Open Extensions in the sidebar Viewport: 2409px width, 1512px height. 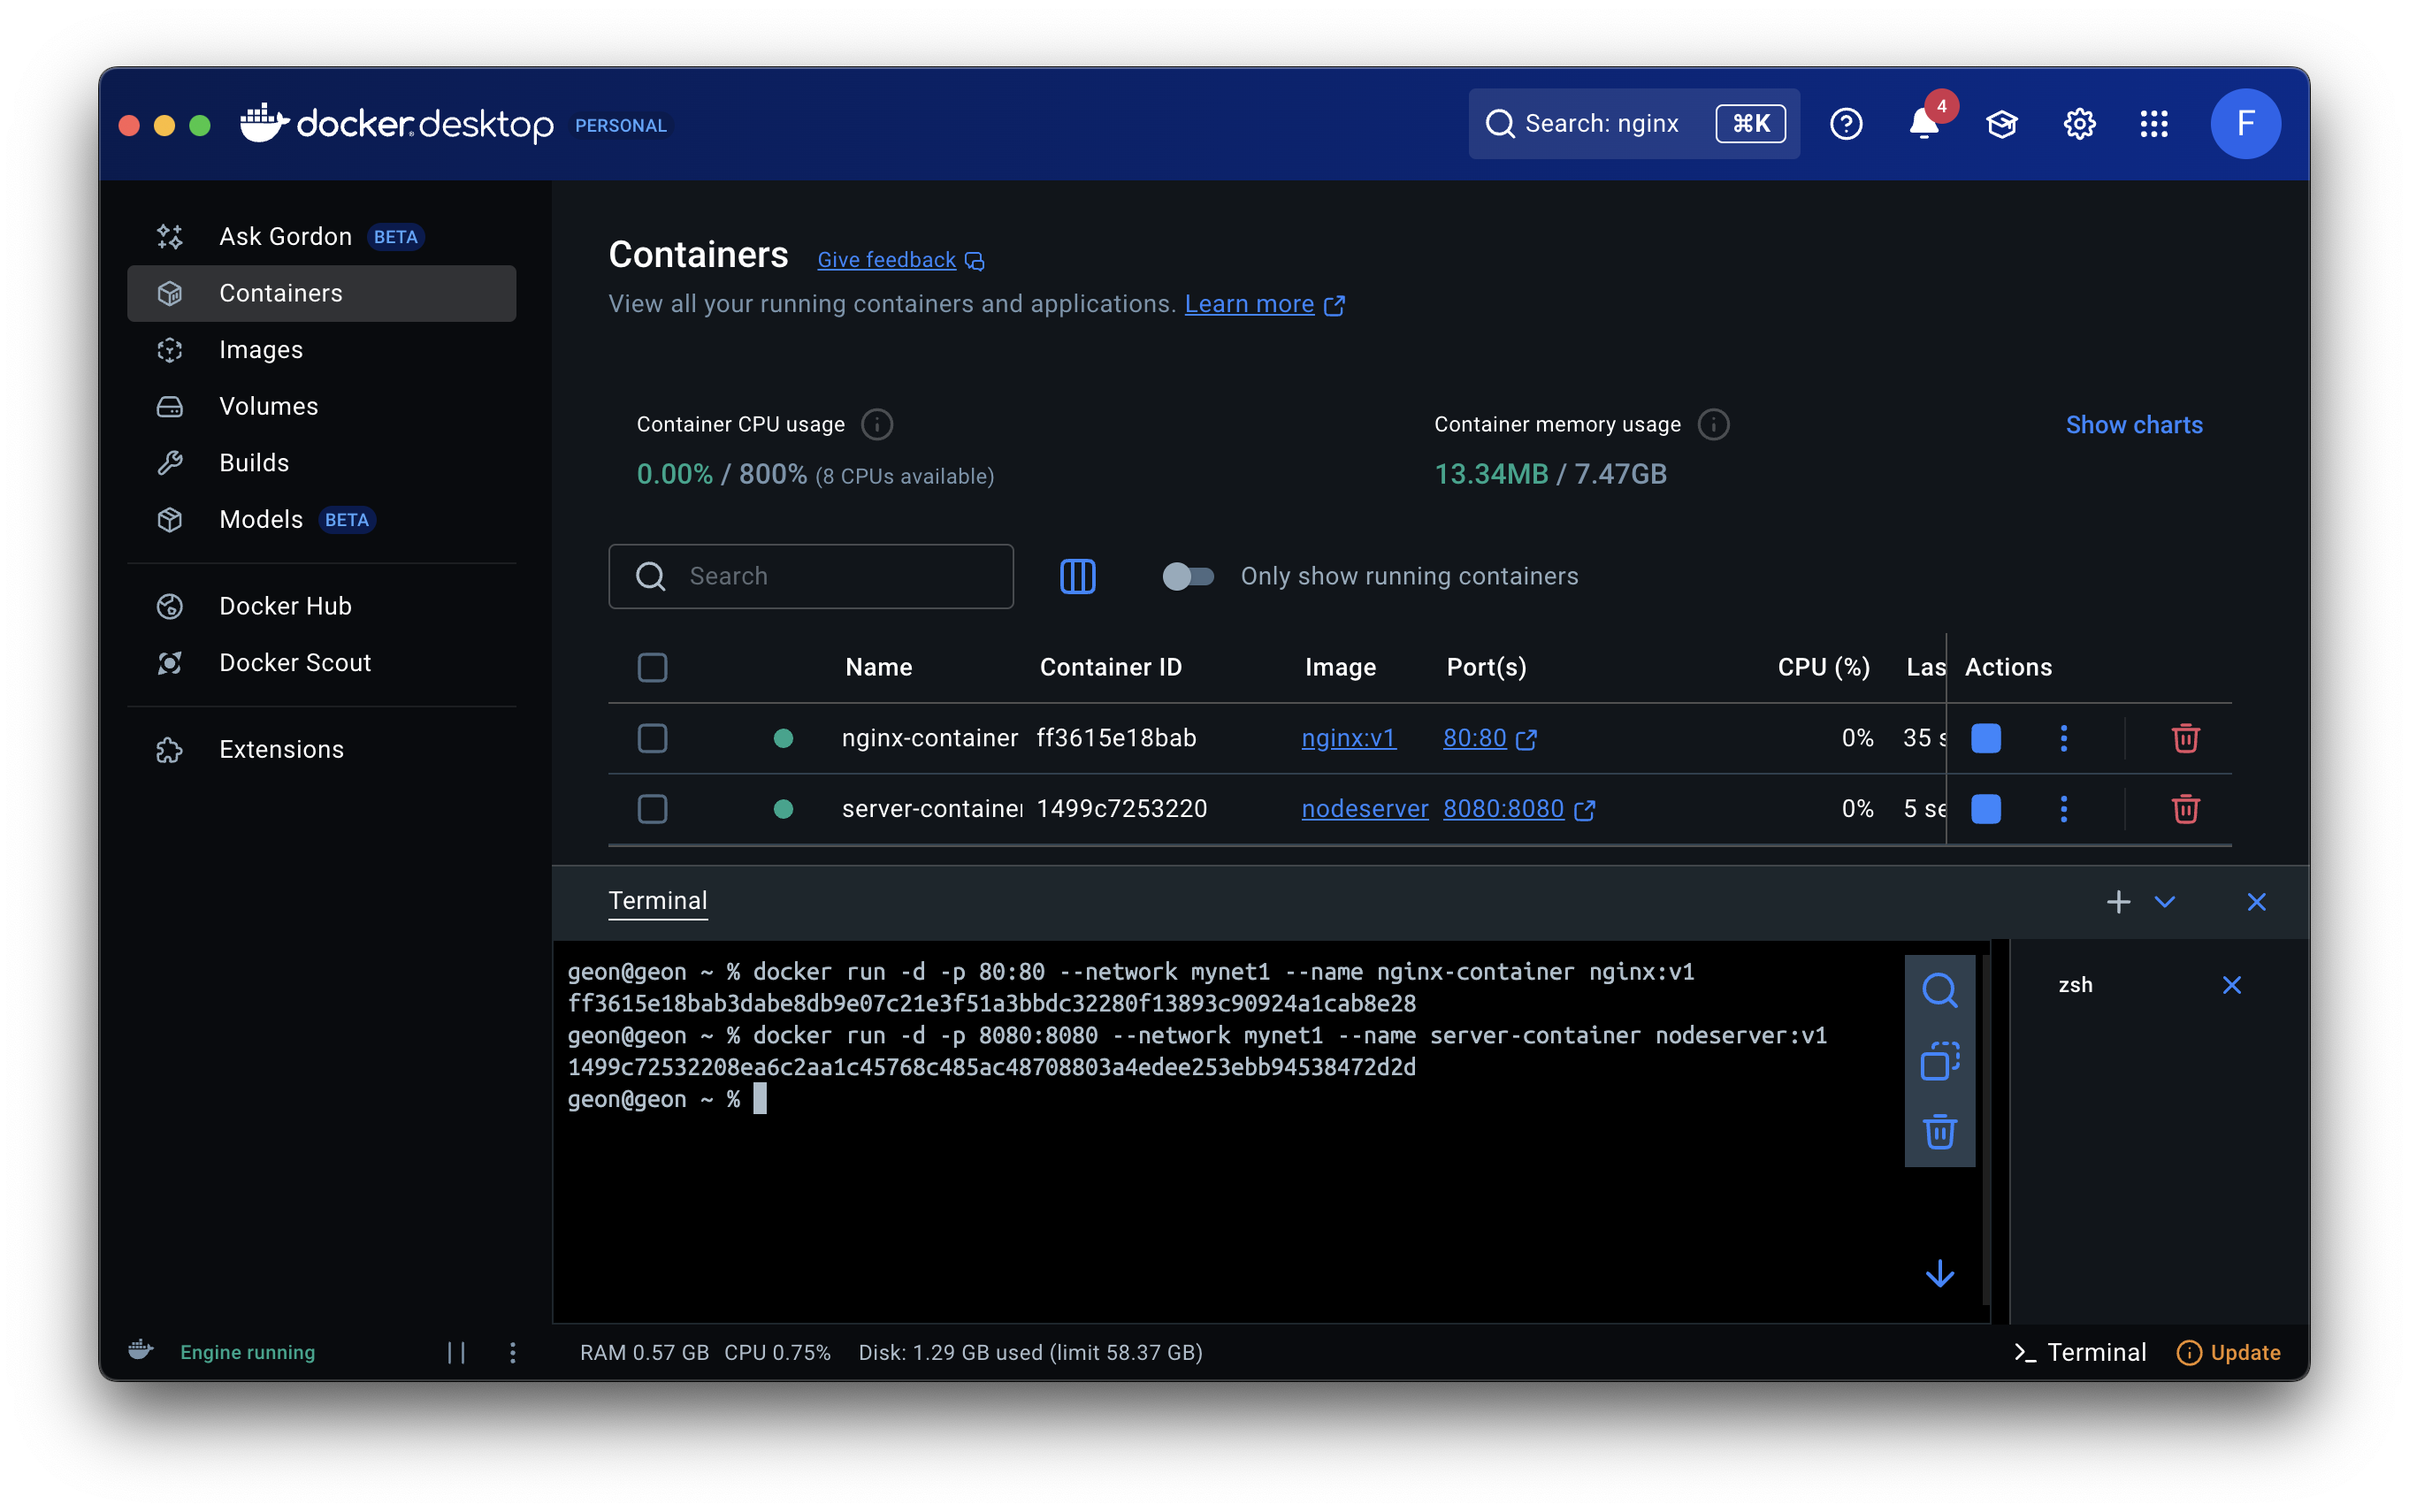pyautogui.click(x=321, y=749)
